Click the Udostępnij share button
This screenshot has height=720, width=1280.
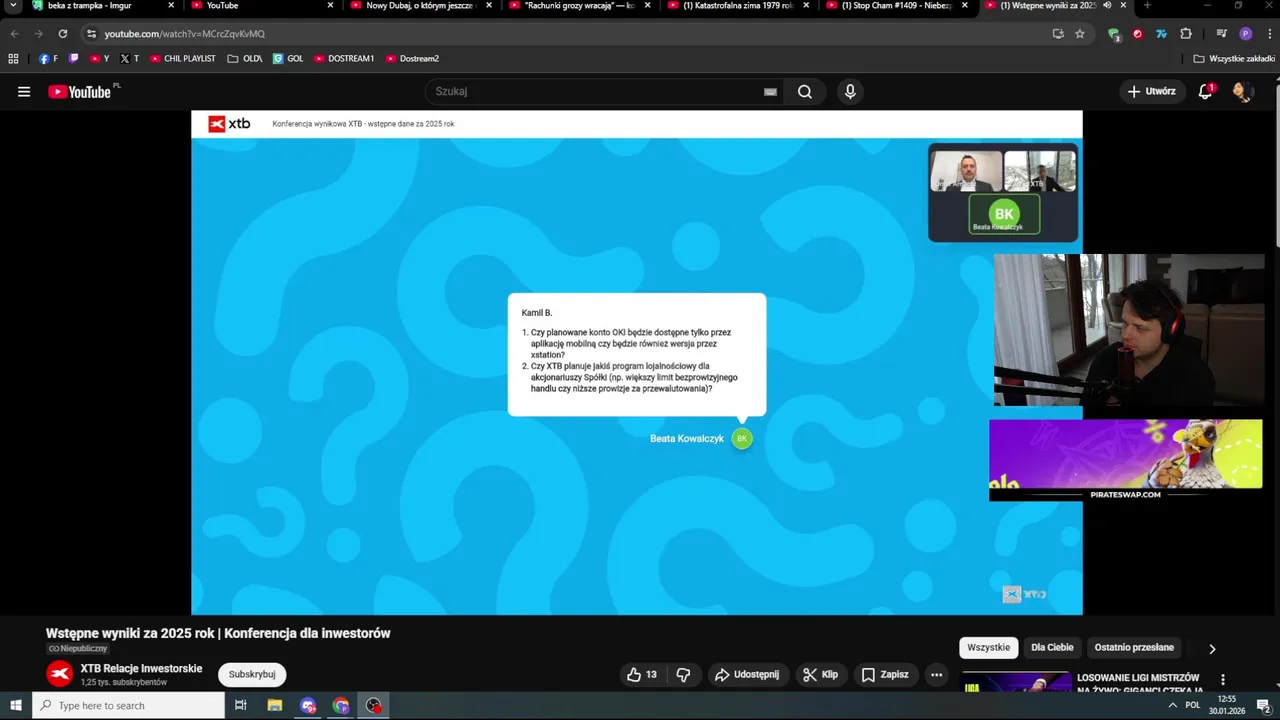(747, 675)
